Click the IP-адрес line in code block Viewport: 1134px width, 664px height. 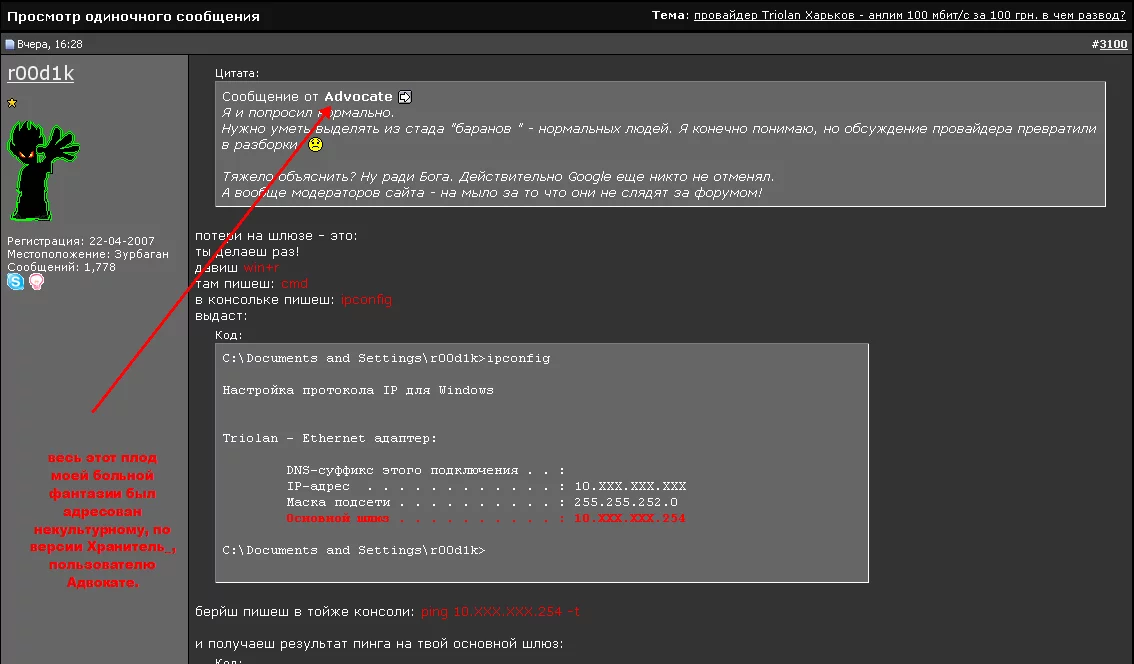click(486, 486)
